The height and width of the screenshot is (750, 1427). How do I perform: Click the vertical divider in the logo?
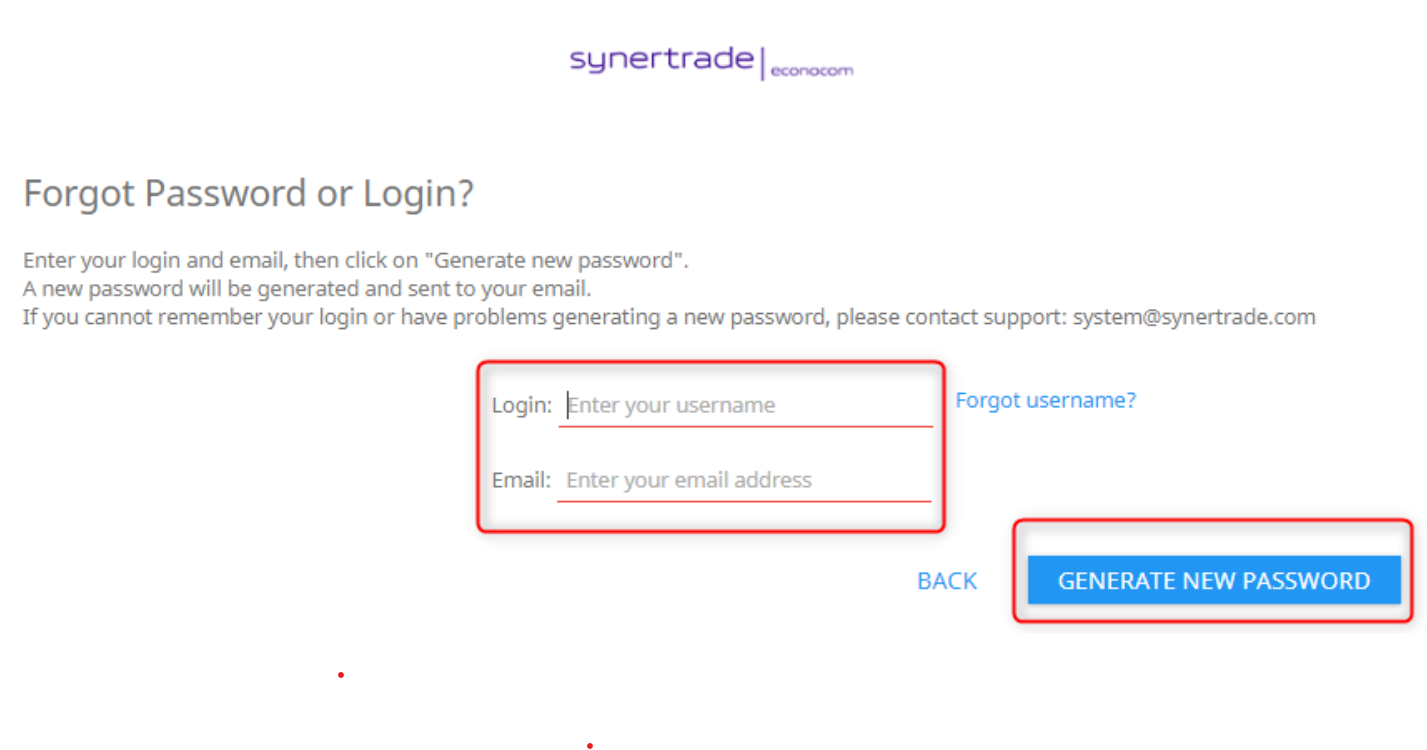763,65
